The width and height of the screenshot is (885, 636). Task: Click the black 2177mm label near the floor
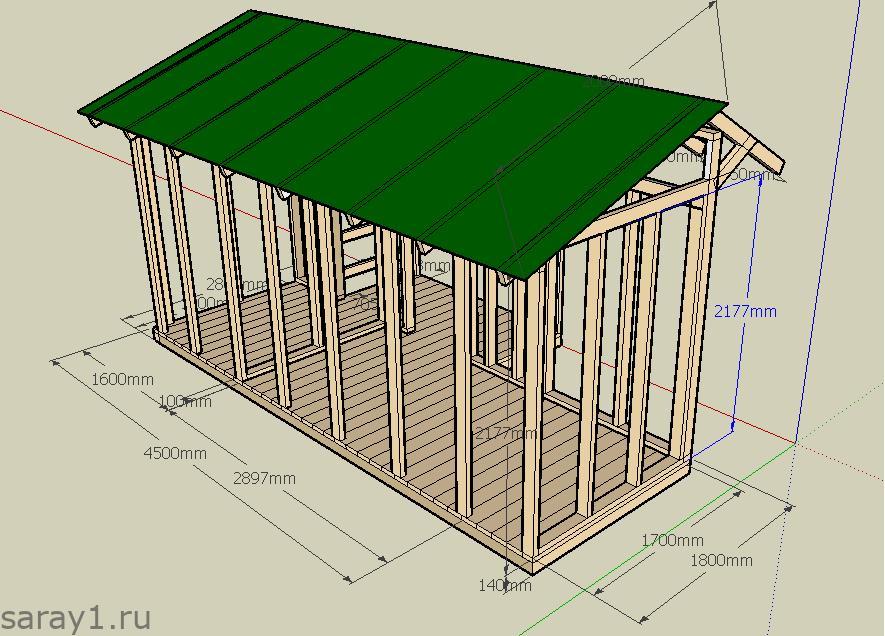[505, 434]
